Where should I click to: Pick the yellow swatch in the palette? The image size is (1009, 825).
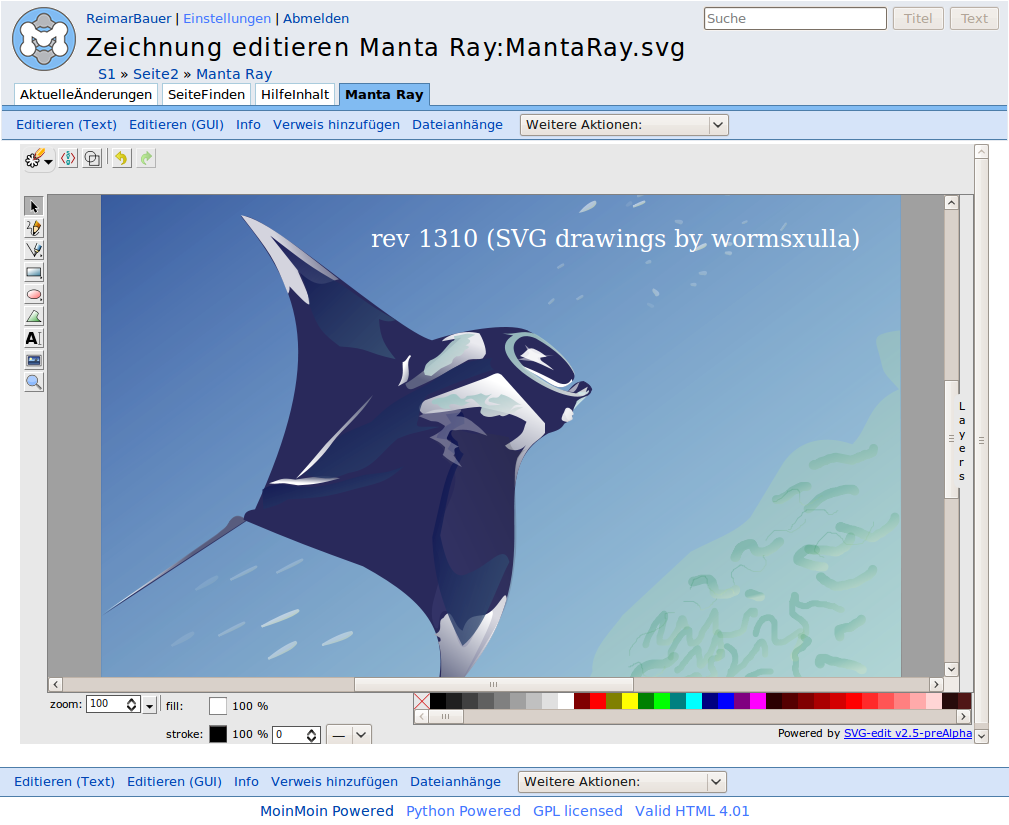pyautogui.click(x=630, y=701)
